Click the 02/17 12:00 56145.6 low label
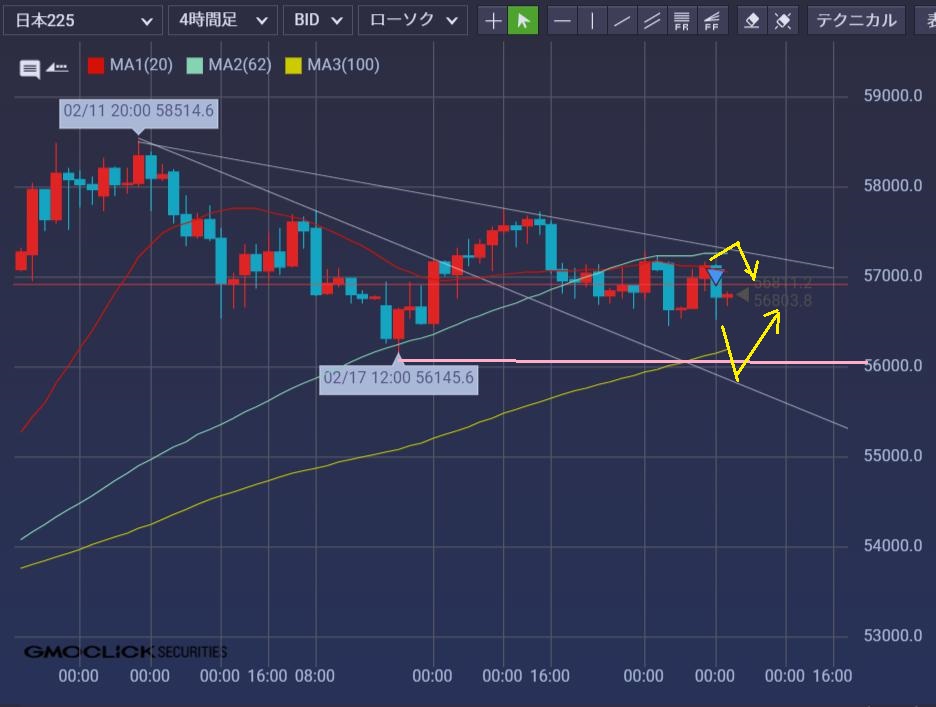936x707 pixels. (398, 378)
